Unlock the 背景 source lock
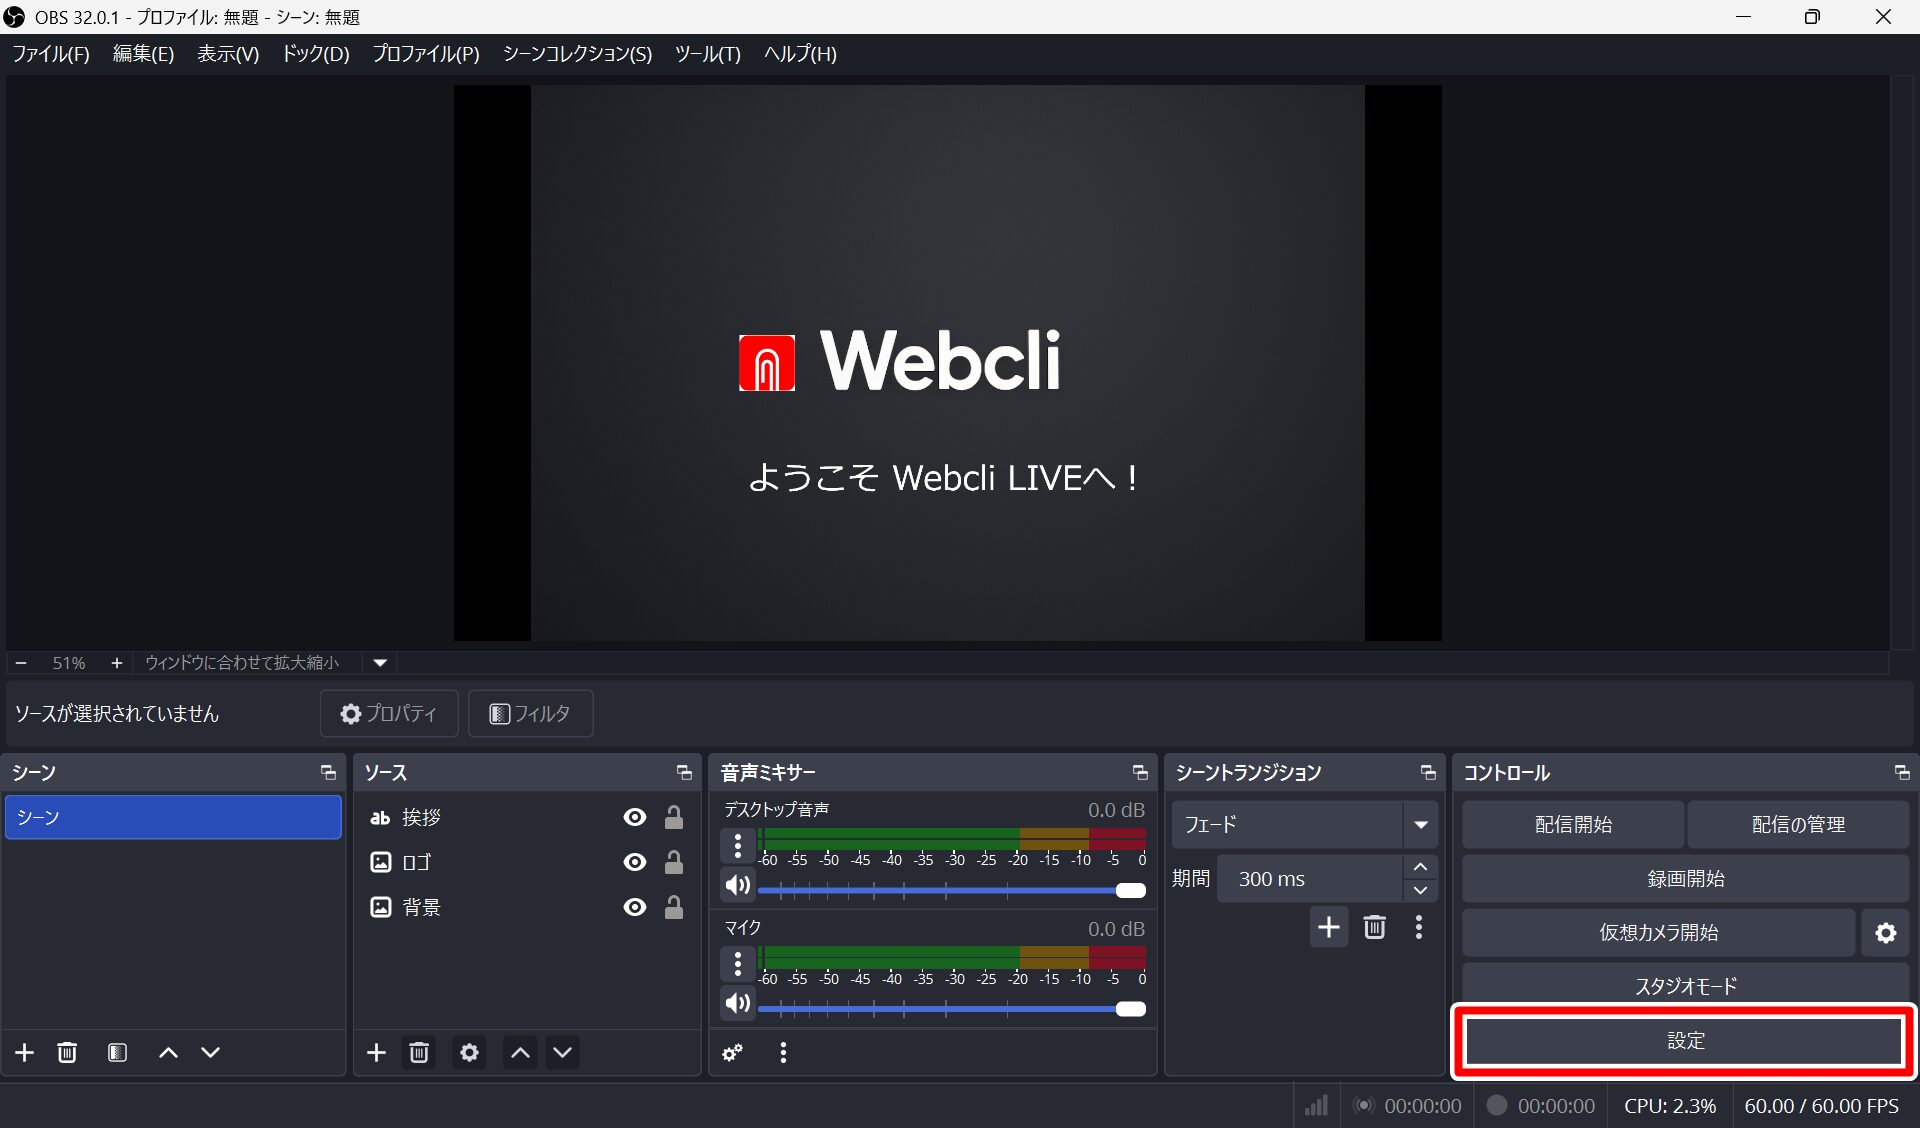The image size is (1920, 1128). click(x=674, y=907)
